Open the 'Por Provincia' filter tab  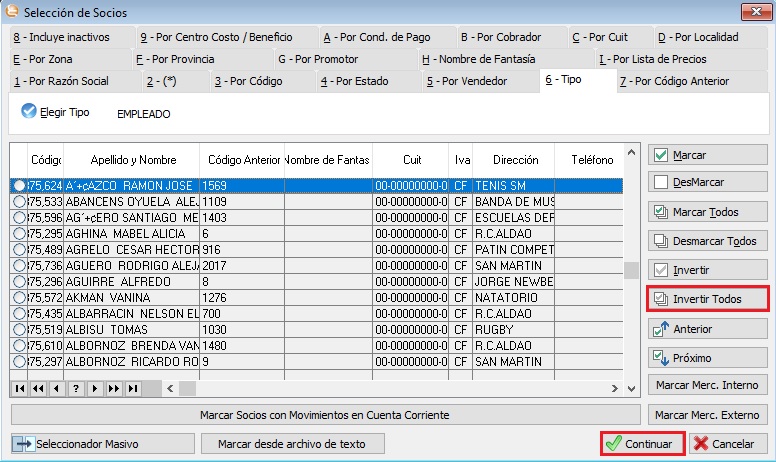tap(180, 59)
